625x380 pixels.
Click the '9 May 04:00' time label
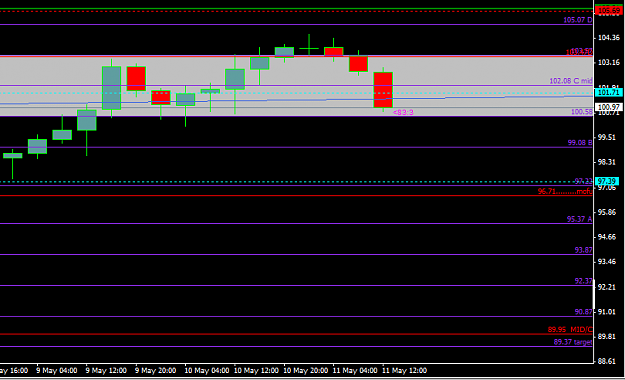point(57,370)
